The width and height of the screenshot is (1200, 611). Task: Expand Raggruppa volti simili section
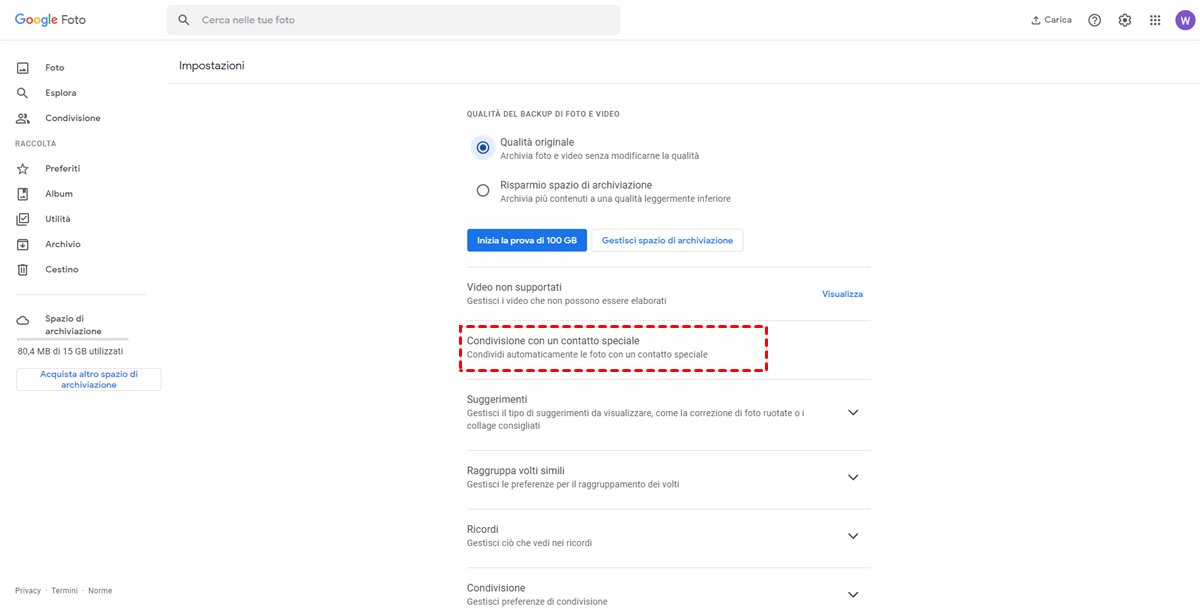pyautogui.click(x=853, y=477)
